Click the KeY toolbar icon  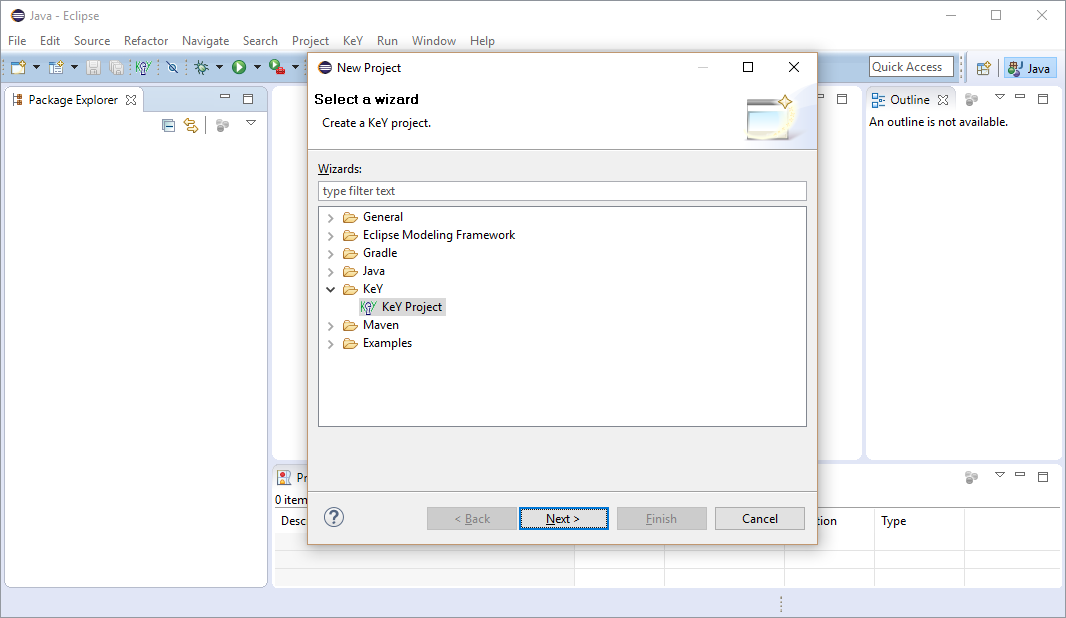(x=143, y=67)
